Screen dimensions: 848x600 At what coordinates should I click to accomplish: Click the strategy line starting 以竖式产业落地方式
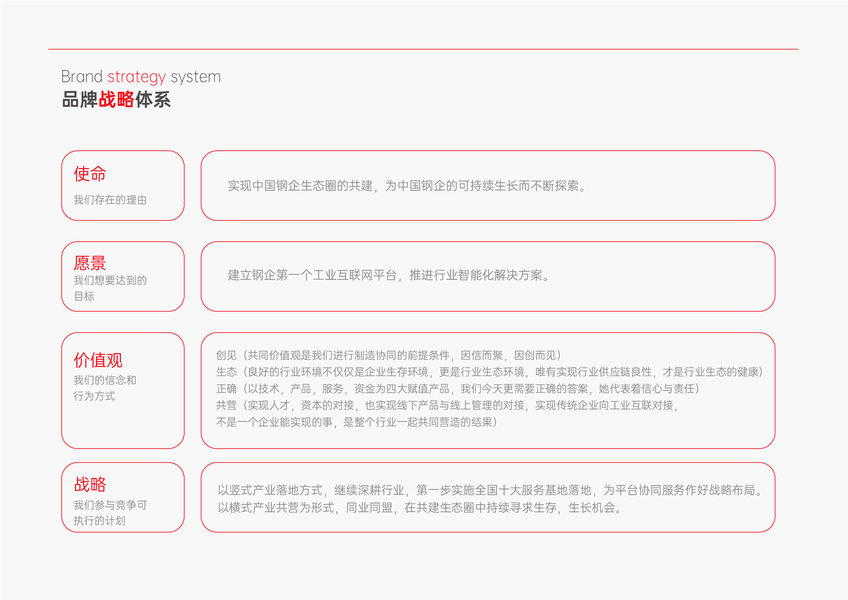[491, 491]
